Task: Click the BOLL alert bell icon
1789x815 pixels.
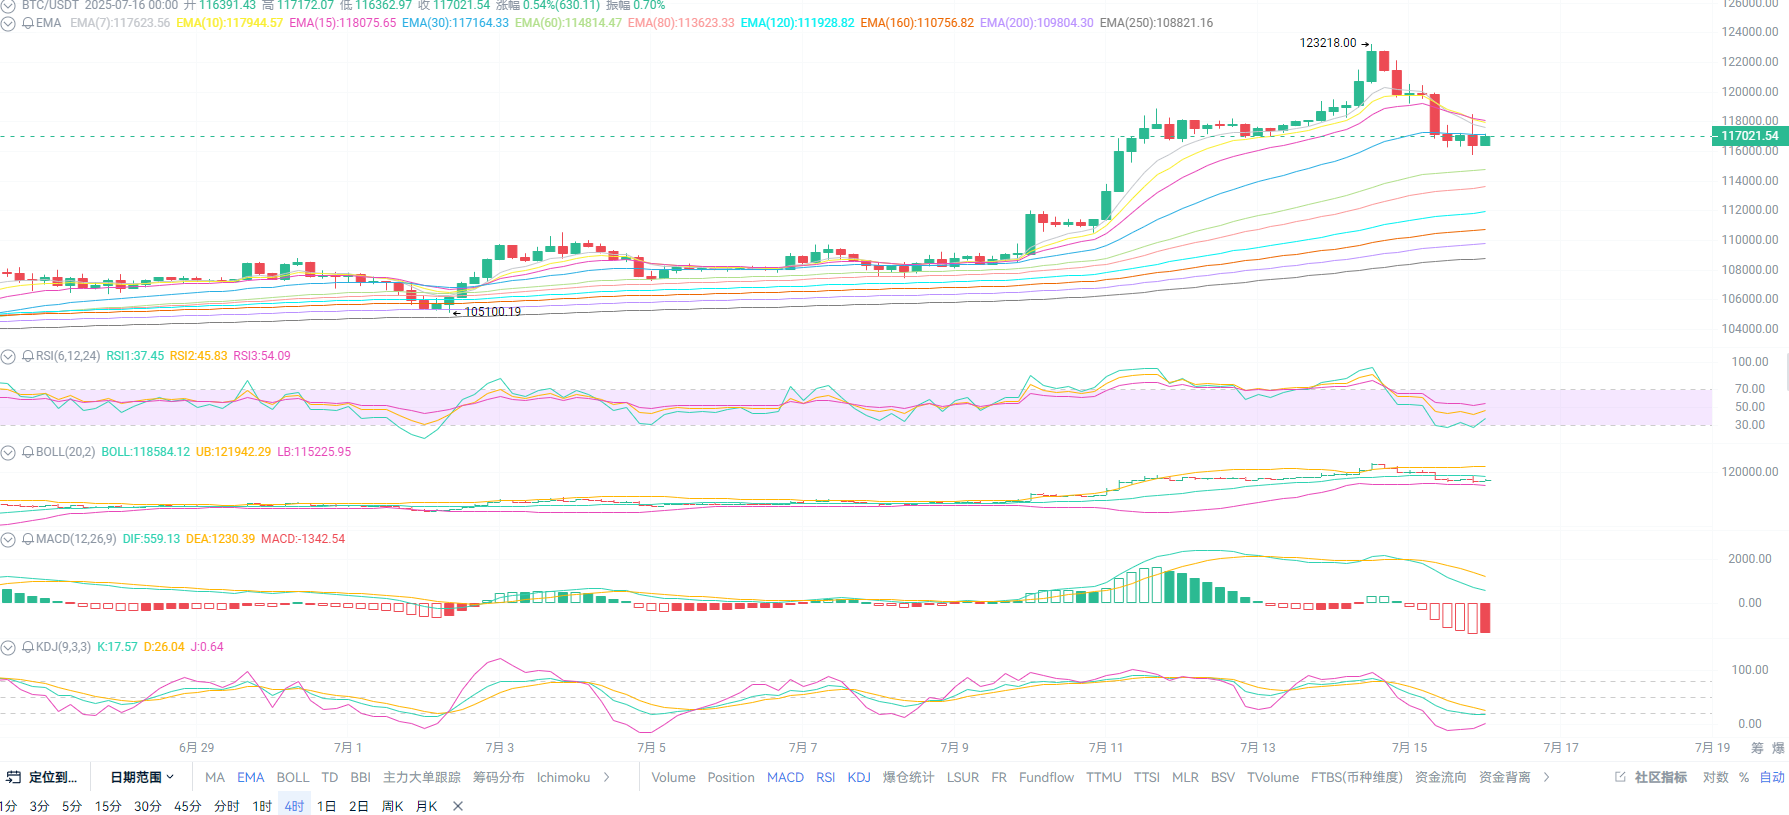Action: 28,452
